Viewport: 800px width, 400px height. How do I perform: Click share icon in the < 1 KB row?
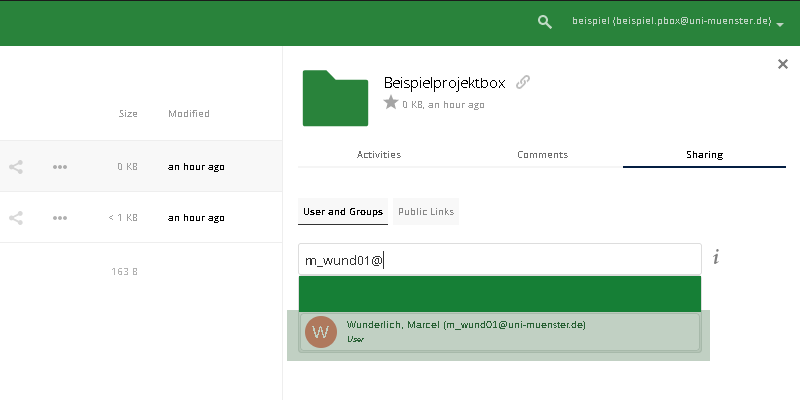point(16,217)
